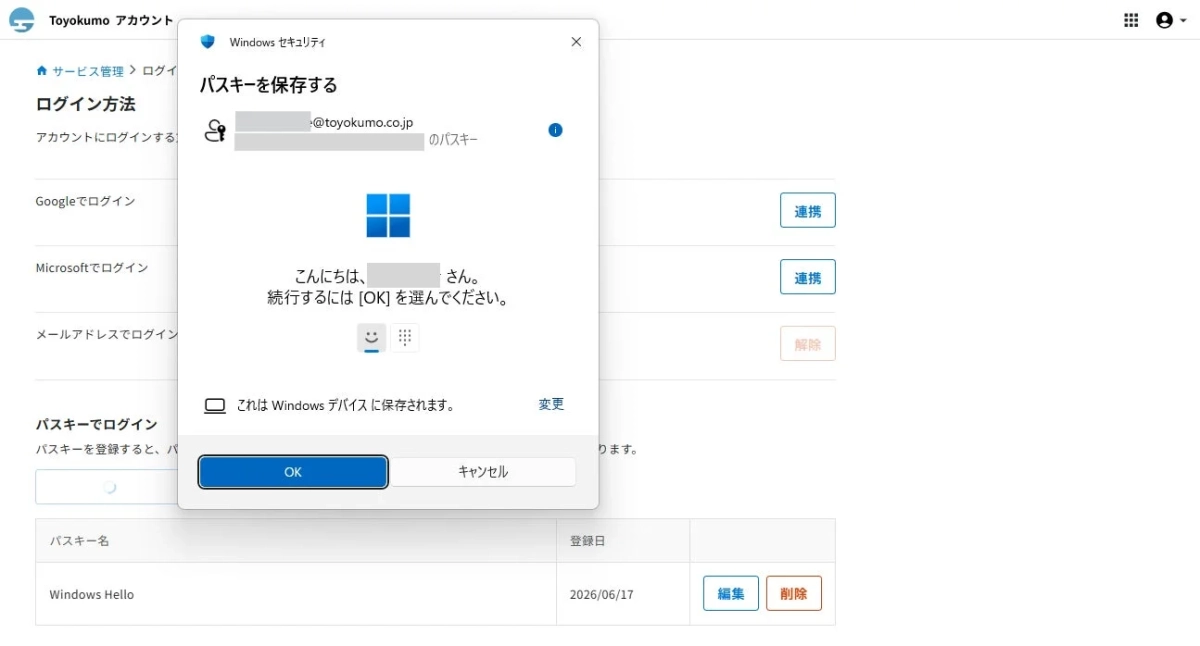Click これは Windows デバイス に保存されます text
The width and height of the screenshot is (1200, 646).
[x=346, y=405]
